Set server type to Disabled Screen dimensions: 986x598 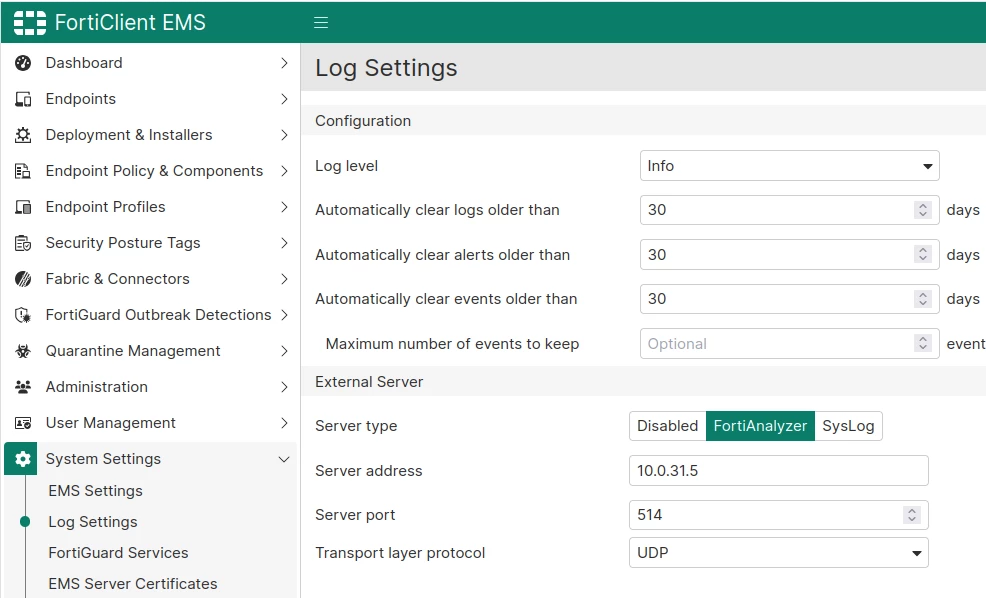coord(668,426)
